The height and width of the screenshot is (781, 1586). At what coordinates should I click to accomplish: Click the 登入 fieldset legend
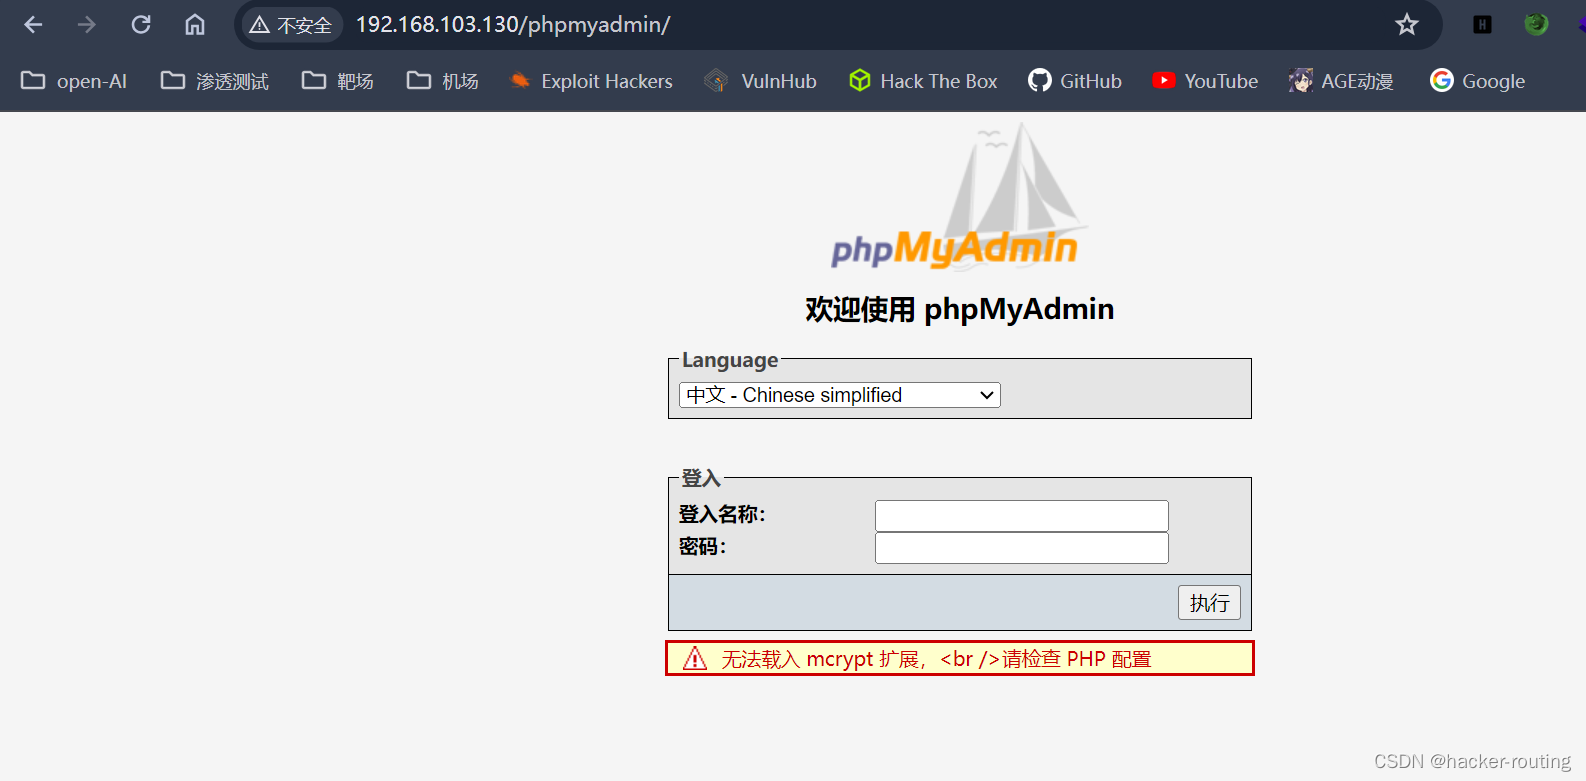click(x=701, y=478)
